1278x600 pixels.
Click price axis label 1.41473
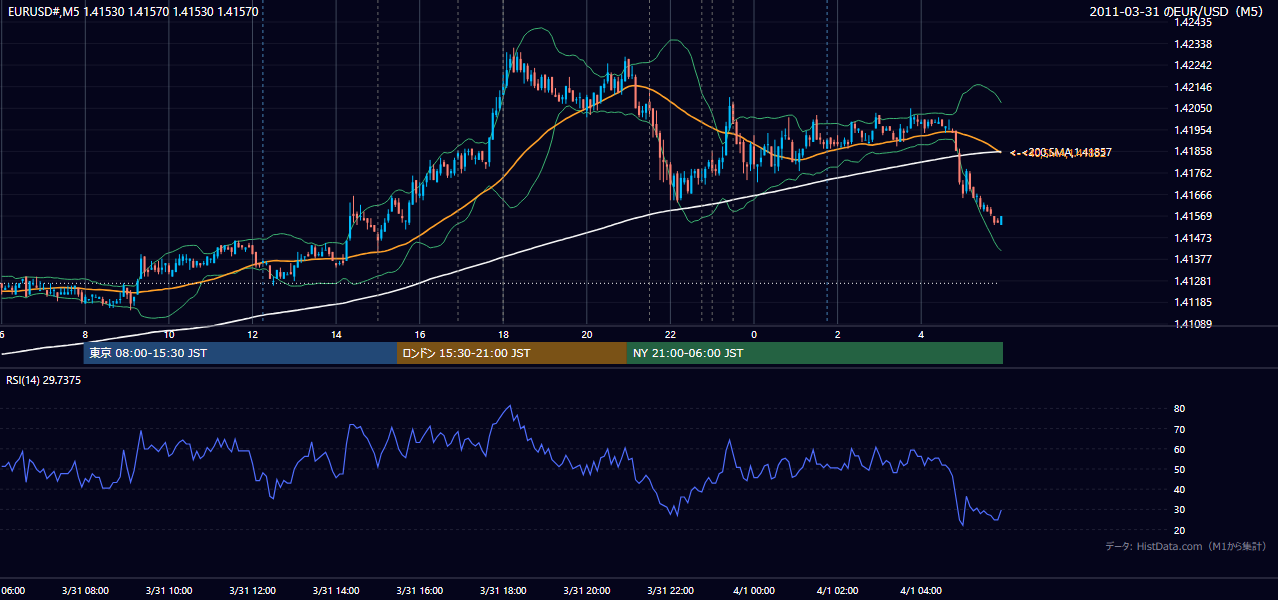coord(1194,238)
